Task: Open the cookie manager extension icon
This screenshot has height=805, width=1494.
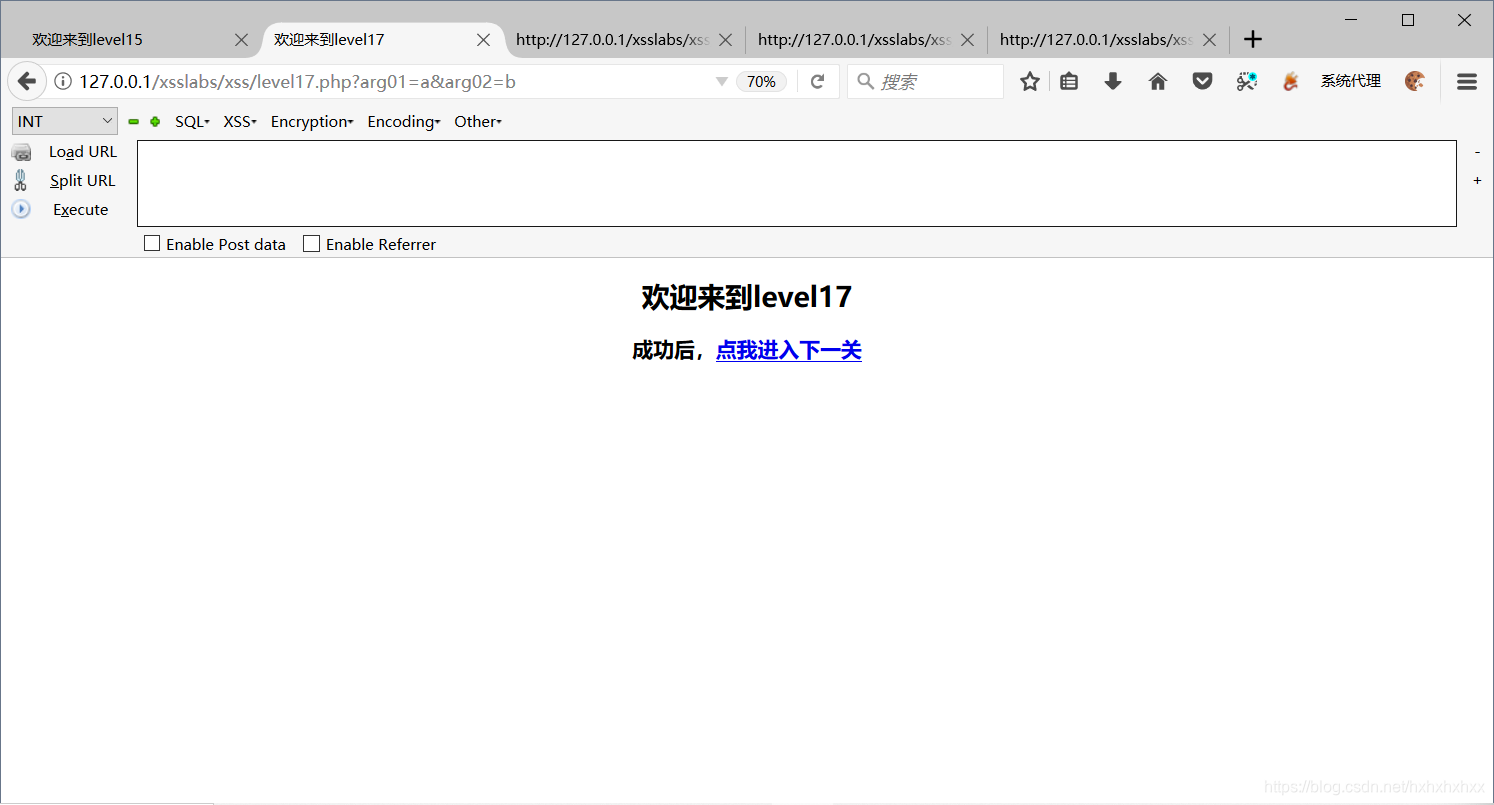Action: [1415, 82]
